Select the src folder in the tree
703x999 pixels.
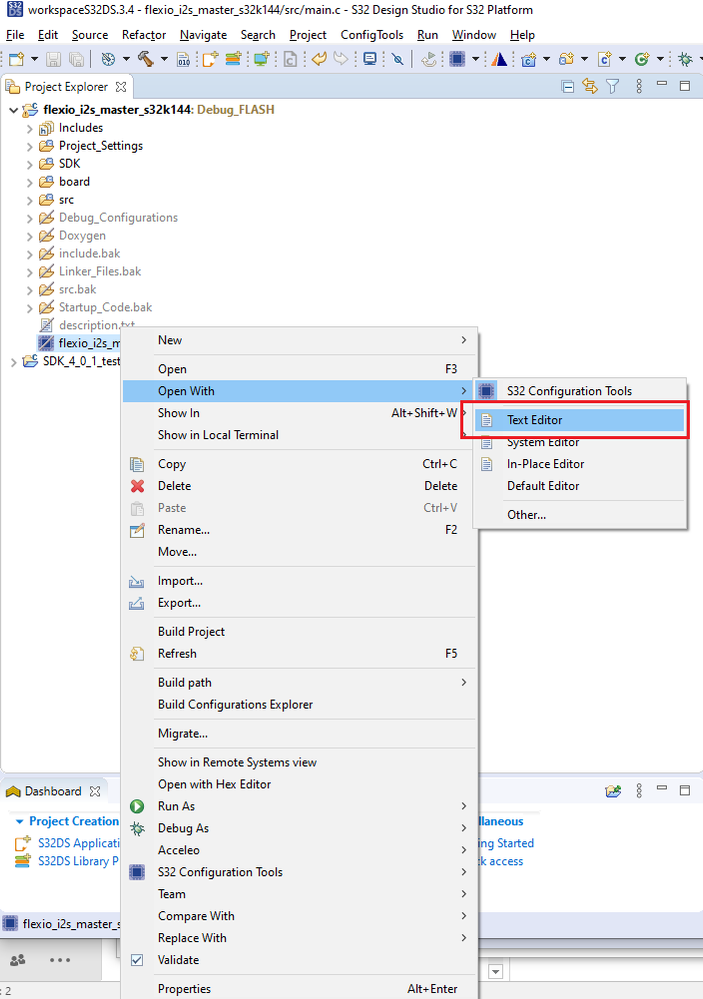(66, 200)
